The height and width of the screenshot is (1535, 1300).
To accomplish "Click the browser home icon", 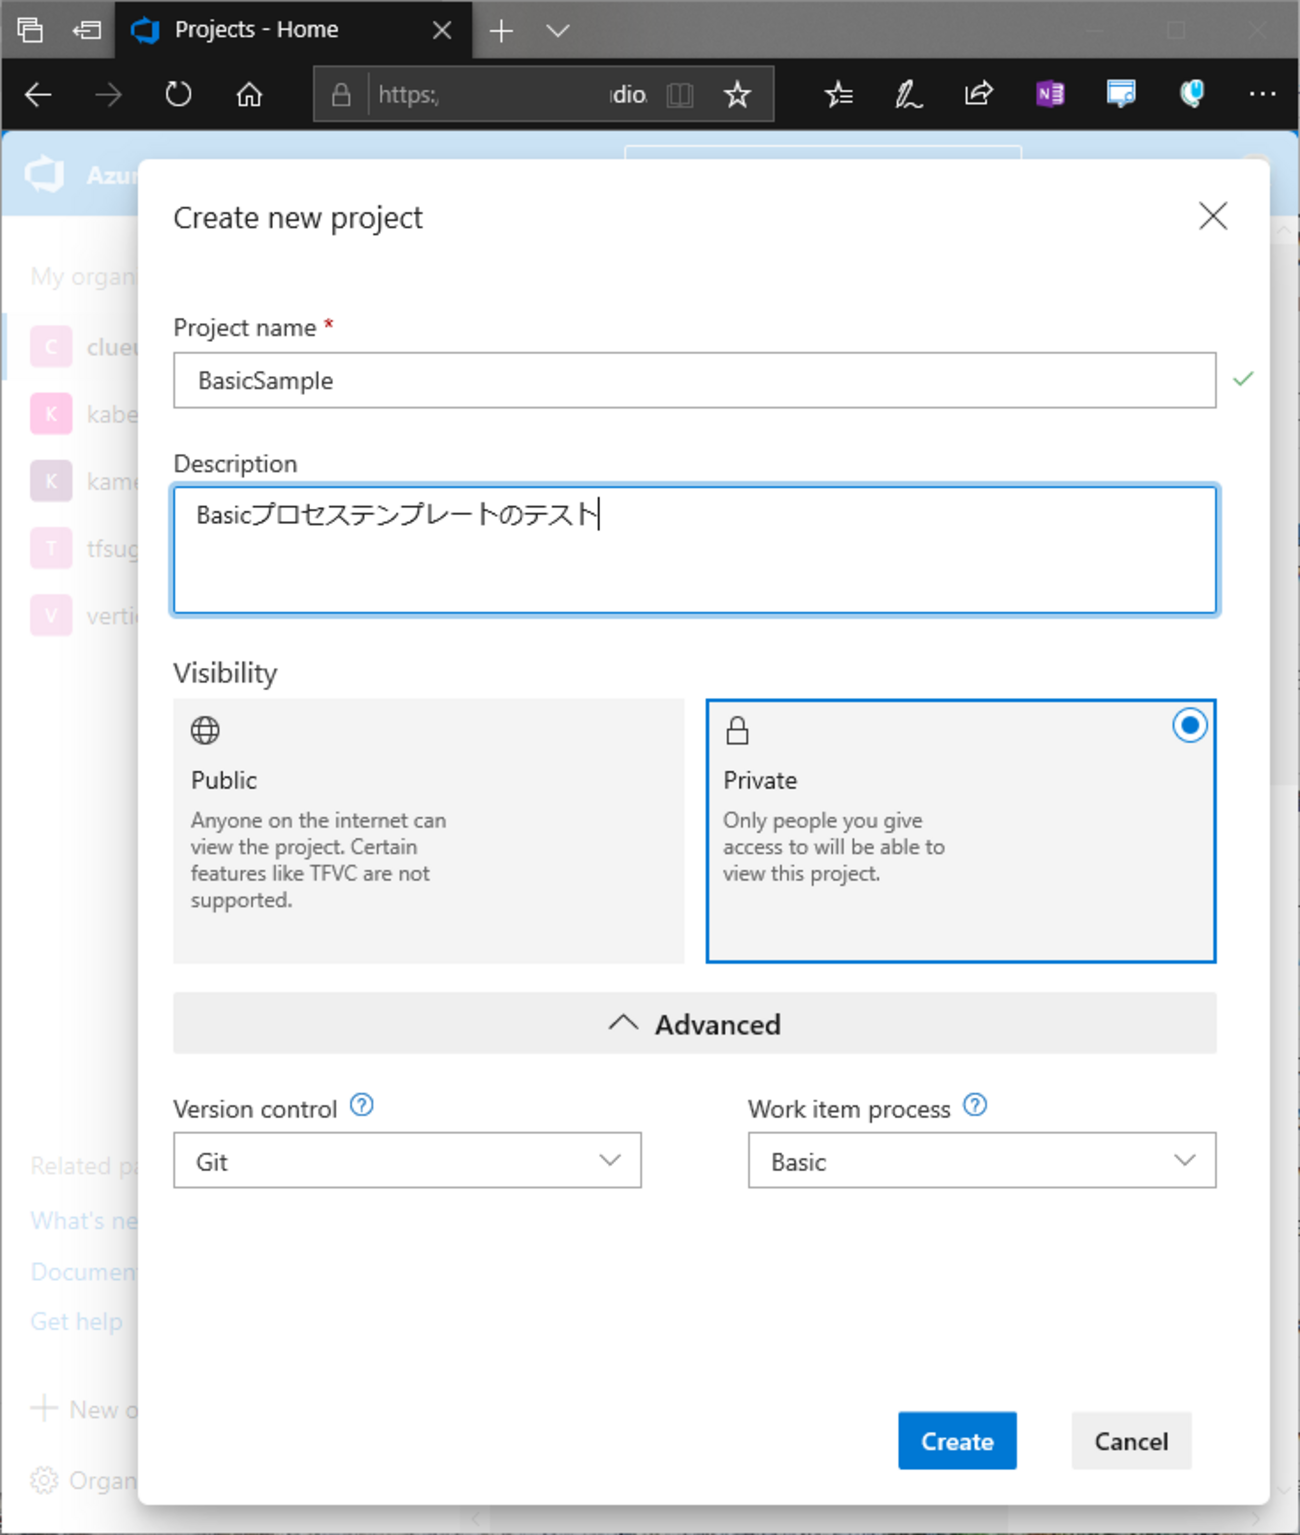I will [x=249, y=95].
